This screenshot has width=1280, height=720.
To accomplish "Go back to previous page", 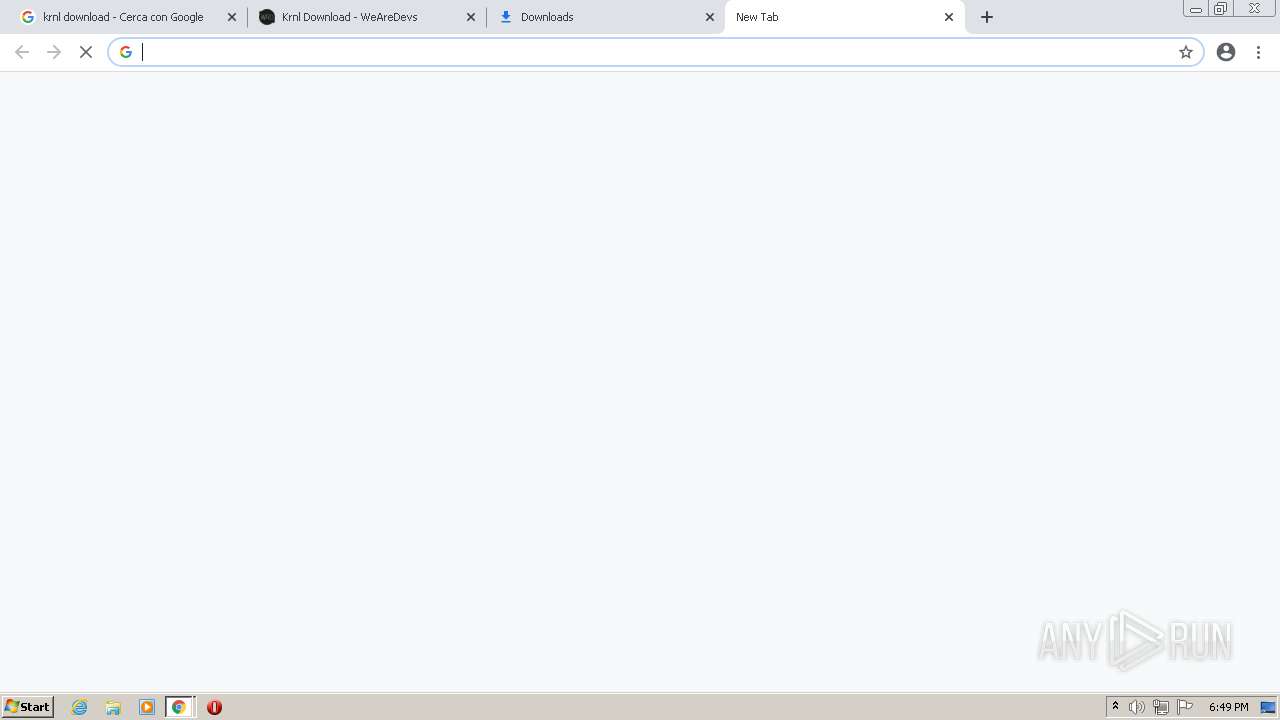I will [22, 52].
